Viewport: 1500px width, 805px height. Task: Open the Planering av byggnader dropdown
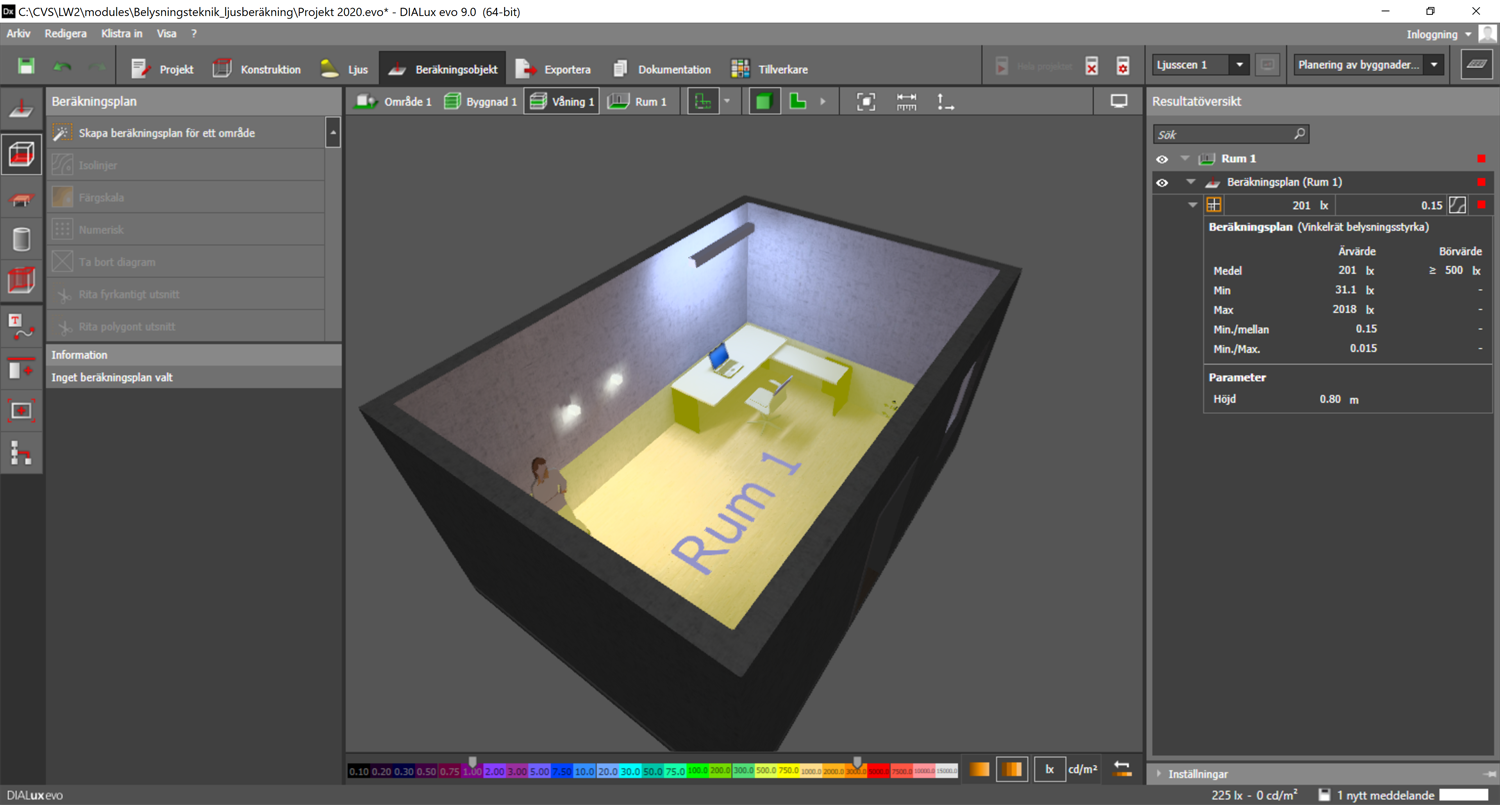[1435, 65]
